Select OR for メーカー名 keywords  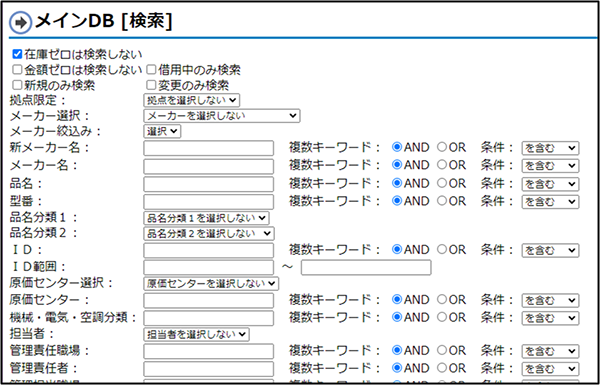tap(442, 165)
